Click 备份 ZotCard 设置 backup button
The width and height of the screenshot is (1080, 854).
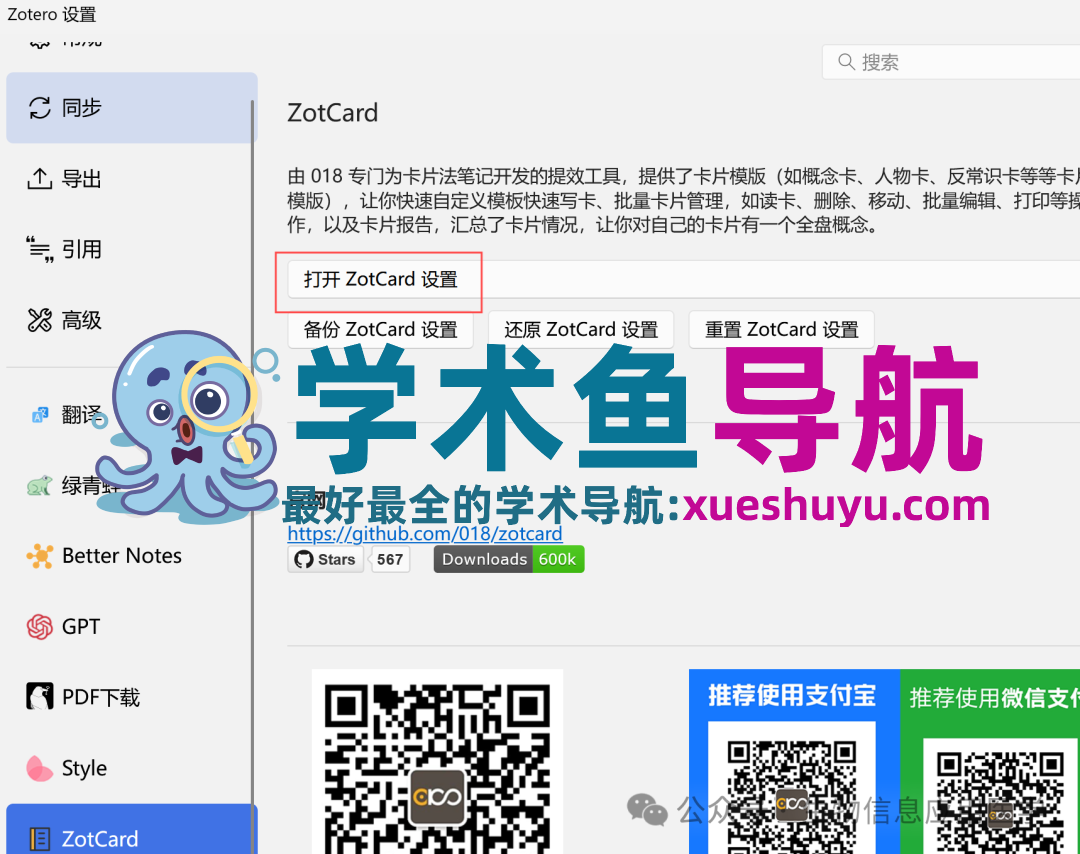pos(381,330)
